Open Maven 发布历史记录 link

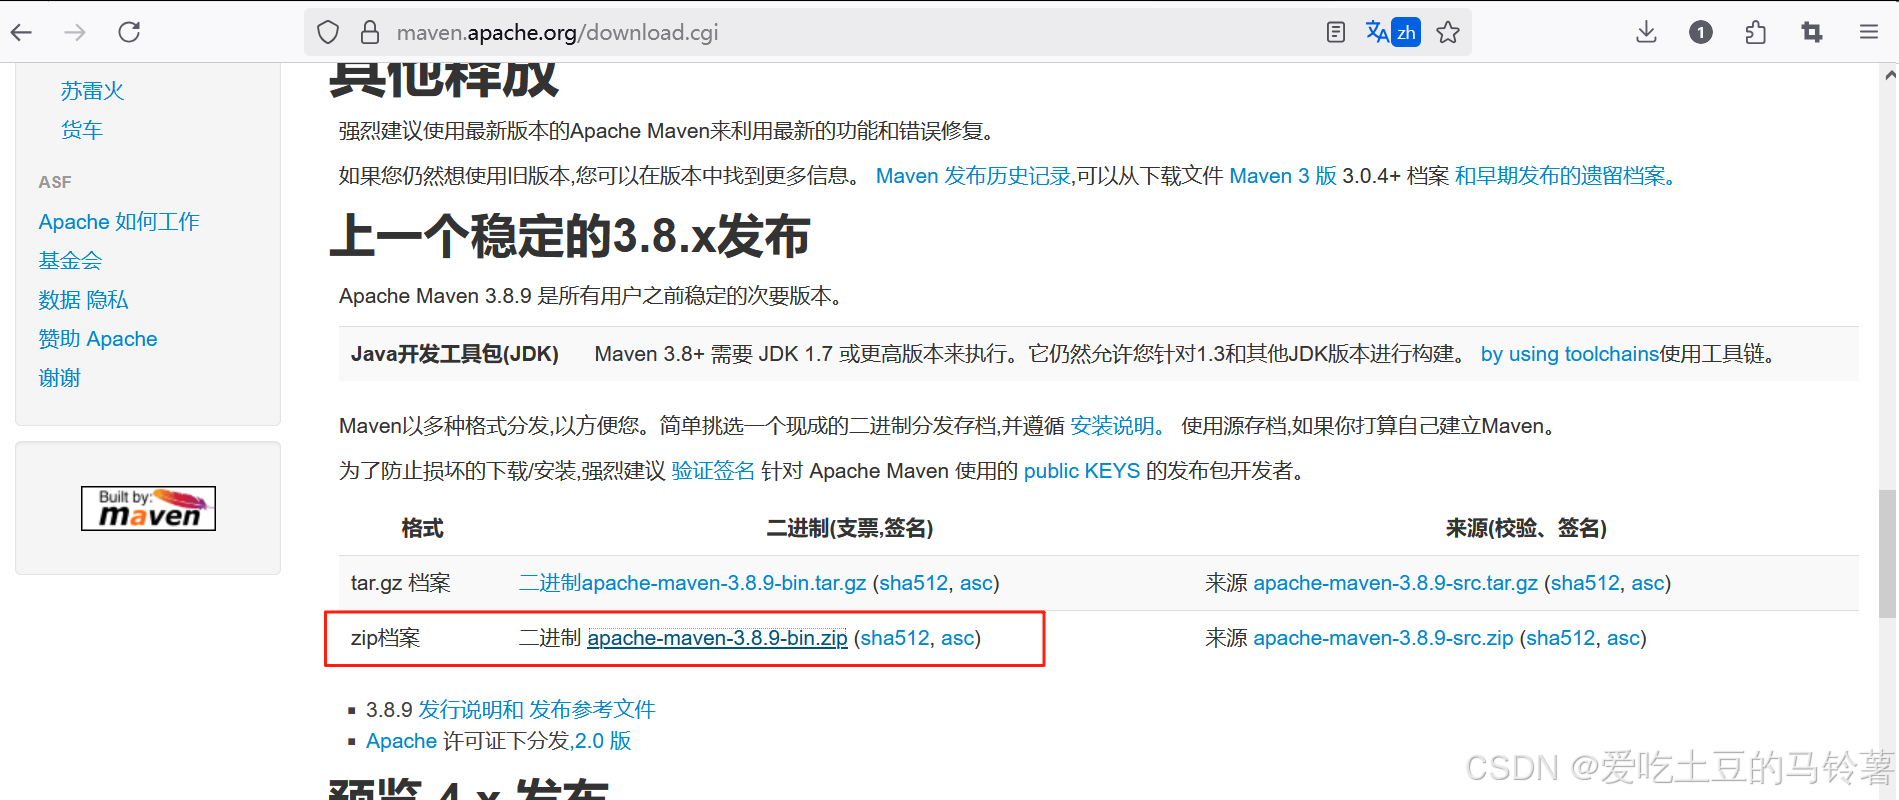click(x=973, y=176)
